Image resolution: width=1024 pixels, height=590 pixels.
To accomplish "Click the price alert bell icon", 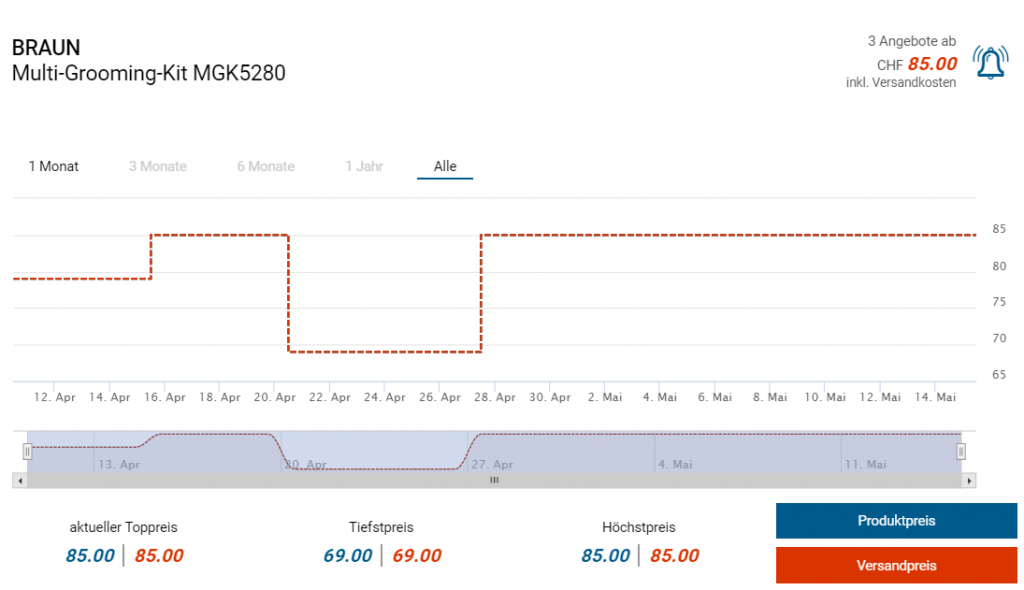I will pyautogui.click(x=990, y=63).
